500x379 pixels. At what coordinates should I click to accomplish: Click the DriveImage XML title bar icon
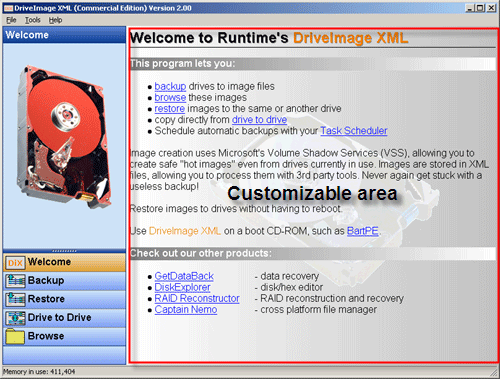pos(8,8)
